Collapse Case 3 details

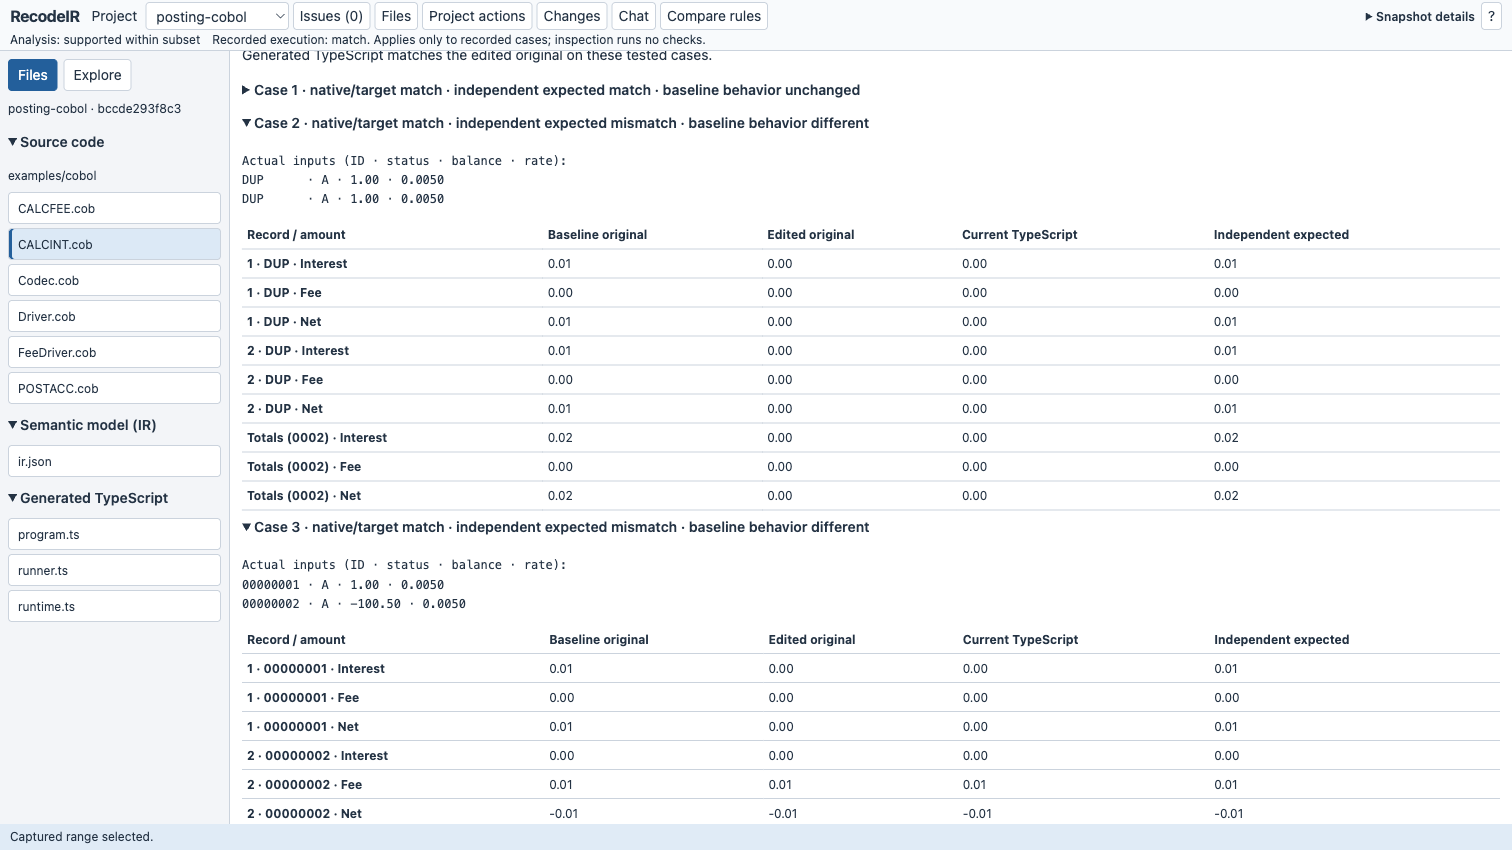[556, 527]
